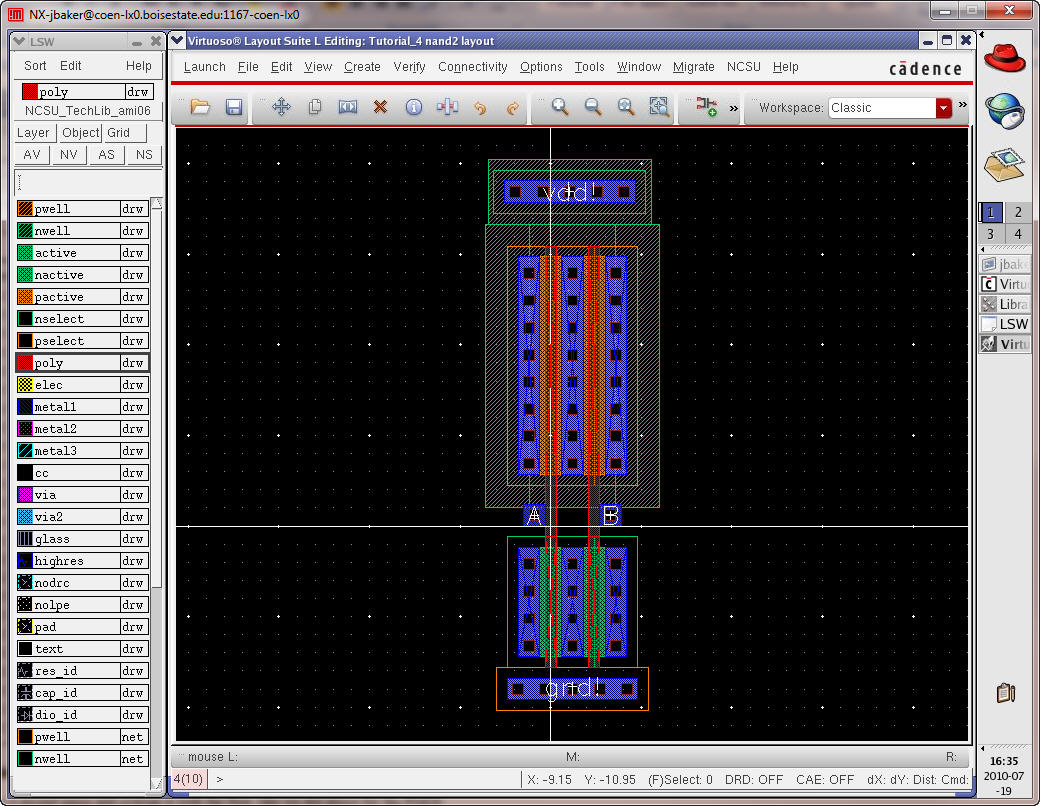The image size is (1040, 806).
Task: Click the Open folder toolbar icon
Action: click(200, 107)
